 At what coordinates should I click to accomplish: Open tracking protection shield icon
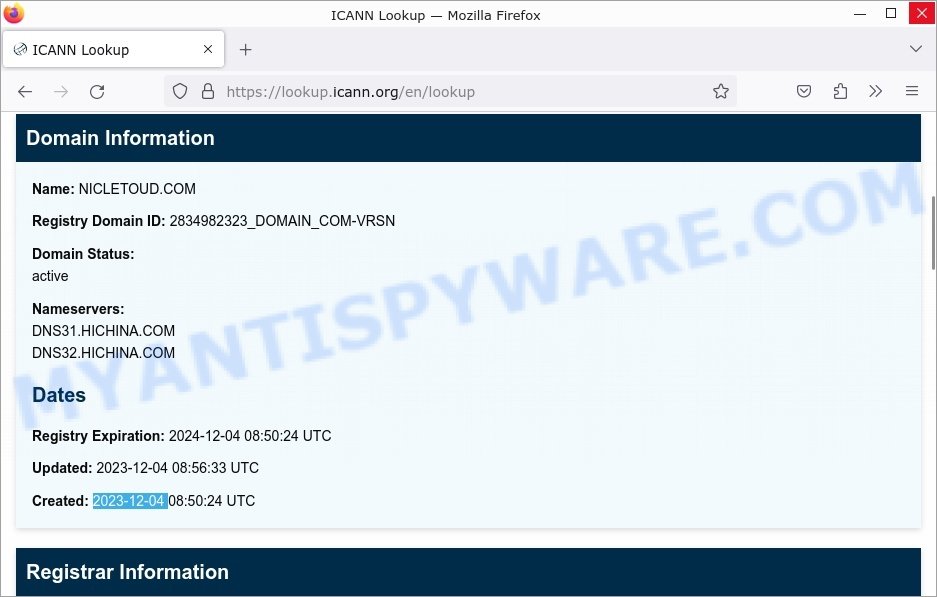click(180, 91)
